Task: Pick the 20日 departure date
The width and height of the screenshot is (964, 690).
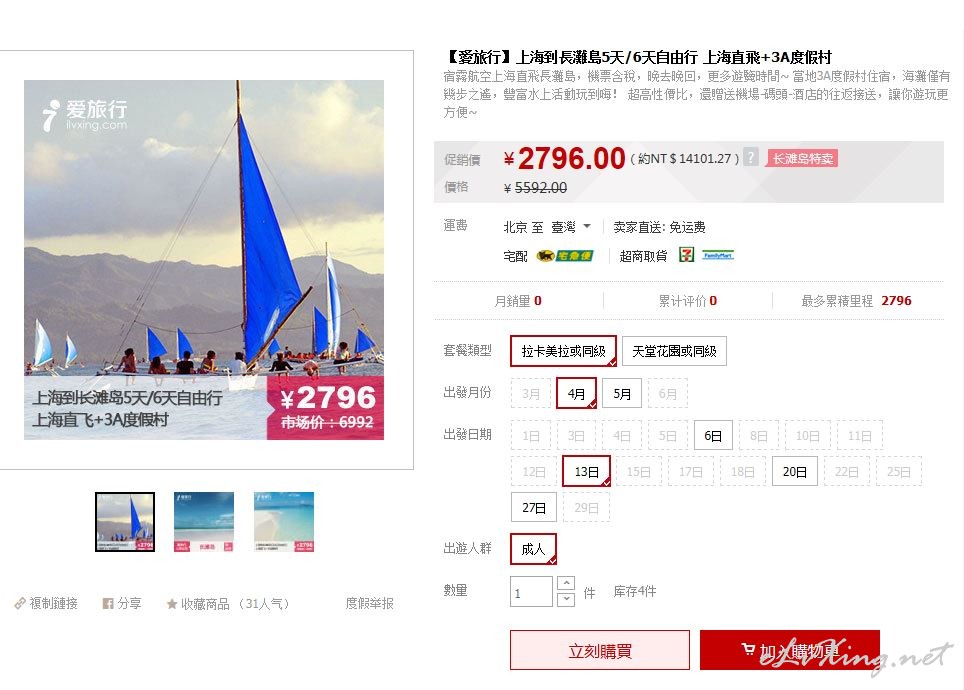Action: point(794,472)
